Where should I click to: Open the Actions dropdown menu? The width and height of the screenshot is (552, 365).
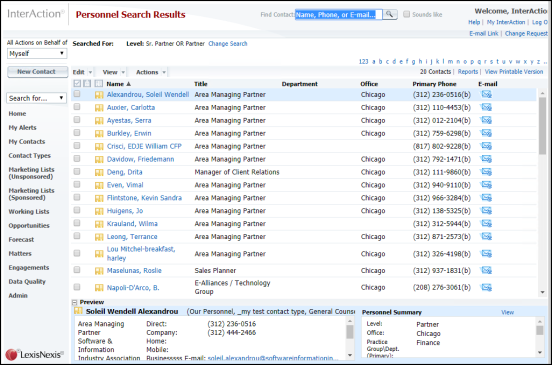pos(151,72)
